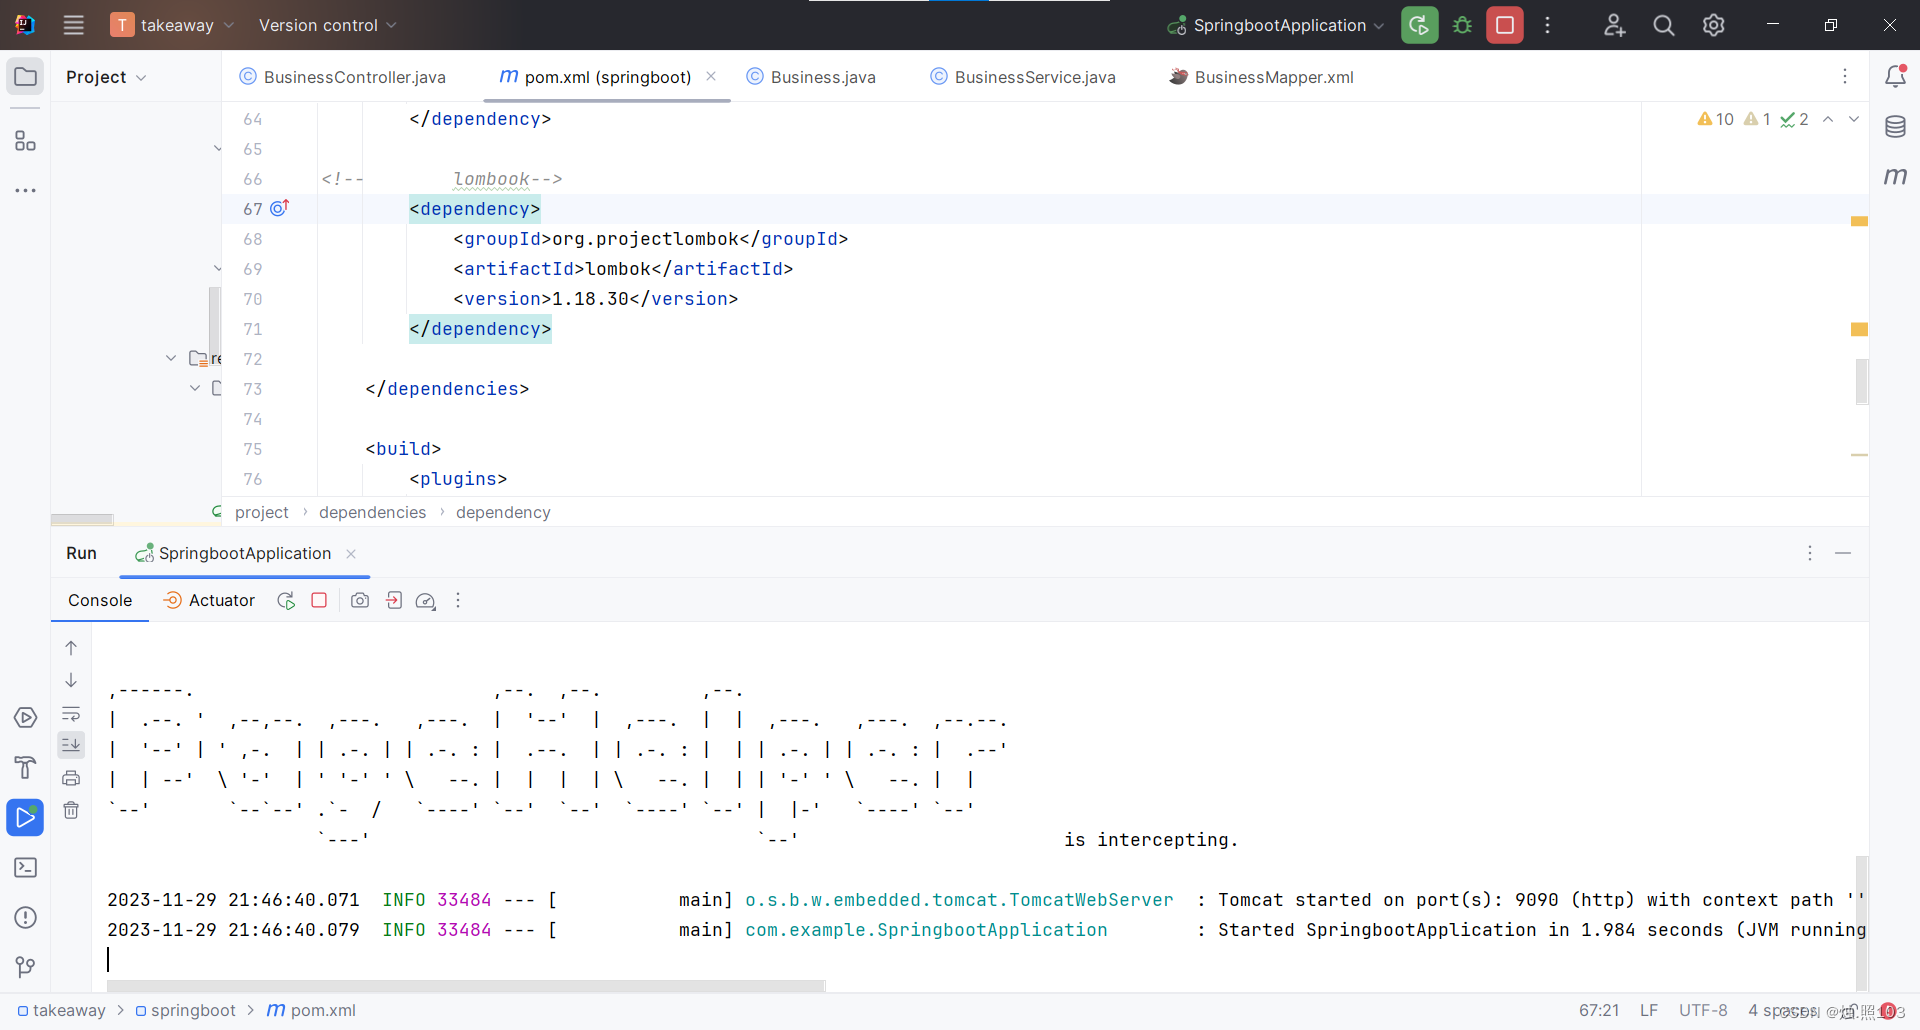This screenshot has width=1920, height=1030.
Task: Click the springboot breadcrumb in status bar
Action: point(185,1010)
